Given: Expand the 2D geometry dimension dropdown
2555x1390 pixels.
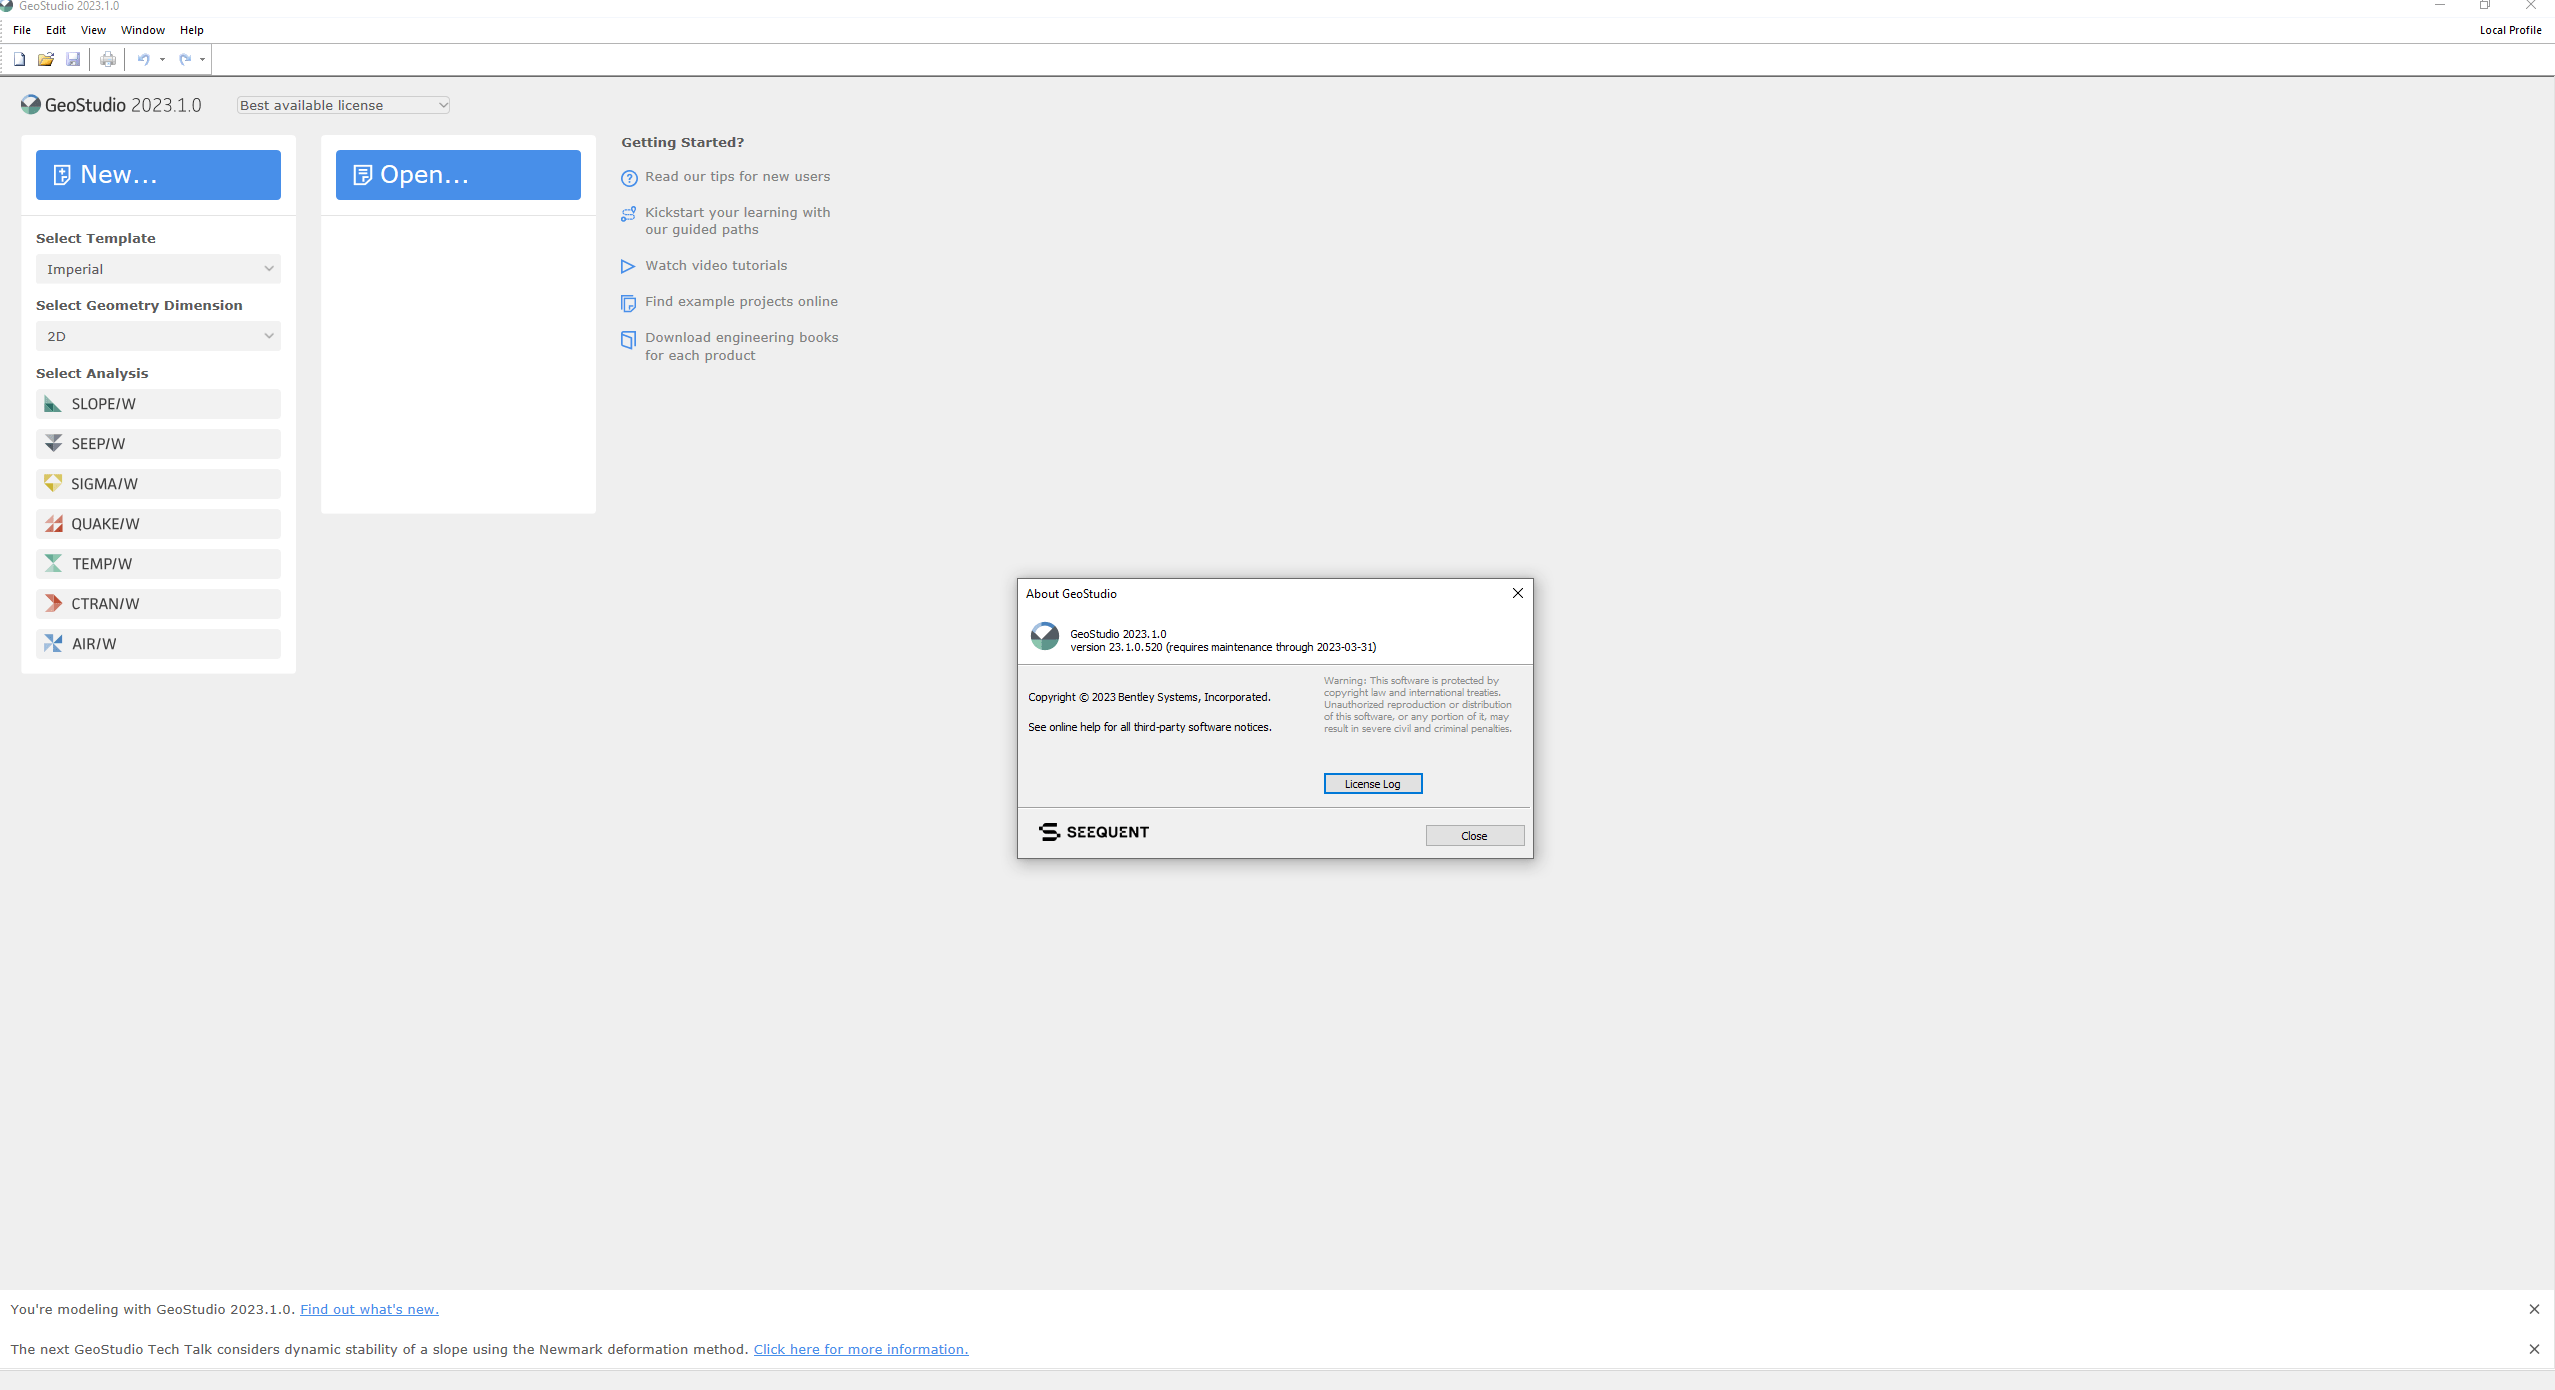Looking at the screenshot, I should [158, 336].
